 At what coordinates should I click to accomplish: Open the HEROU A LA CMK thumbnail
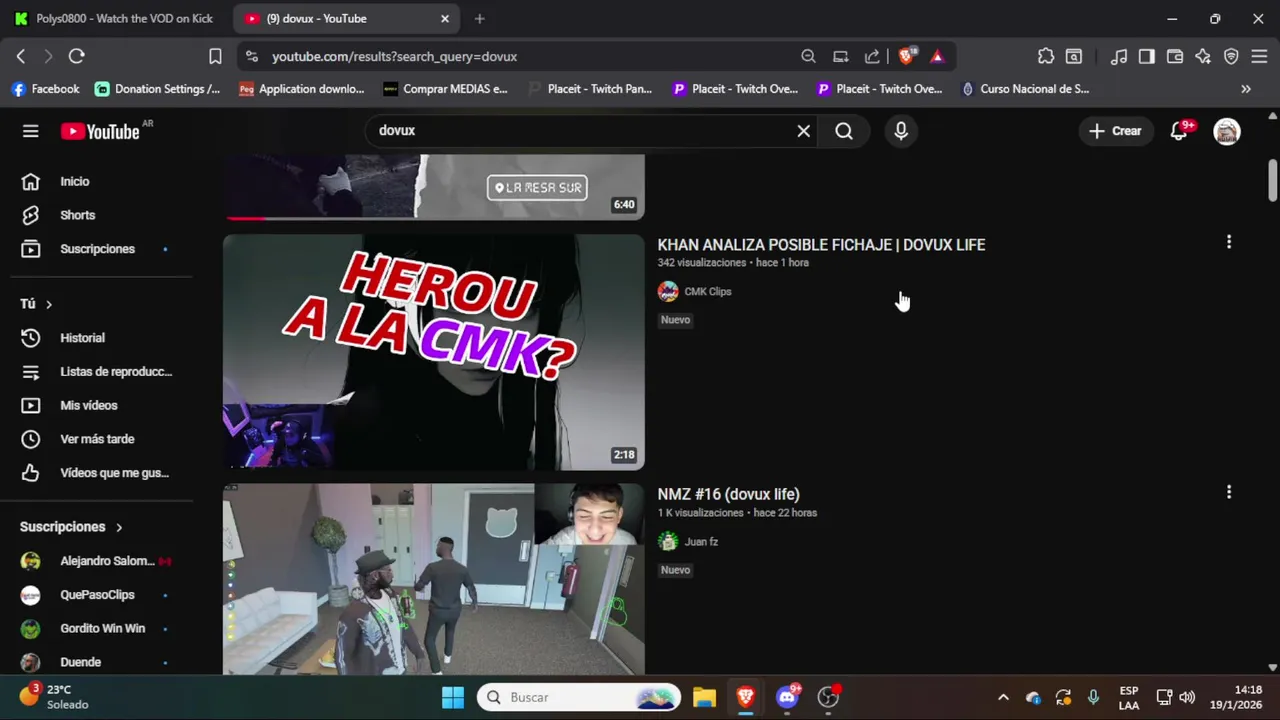pyautogui.click(x=434, y=352)
